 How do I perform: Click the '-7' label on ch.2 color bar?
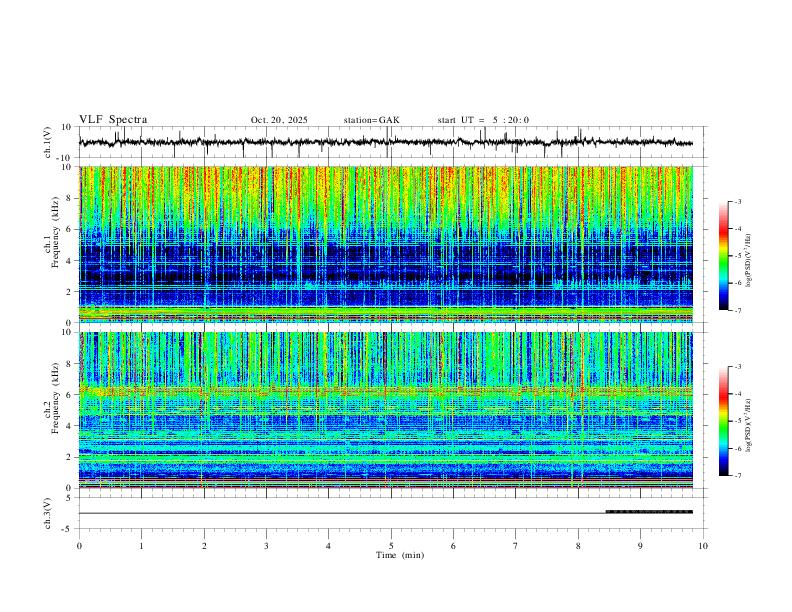point(738,476)
